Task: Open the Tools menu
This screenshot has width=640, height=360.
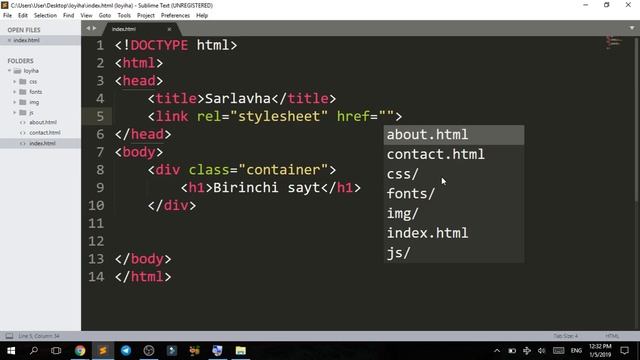Action: [x=124, y=16]
